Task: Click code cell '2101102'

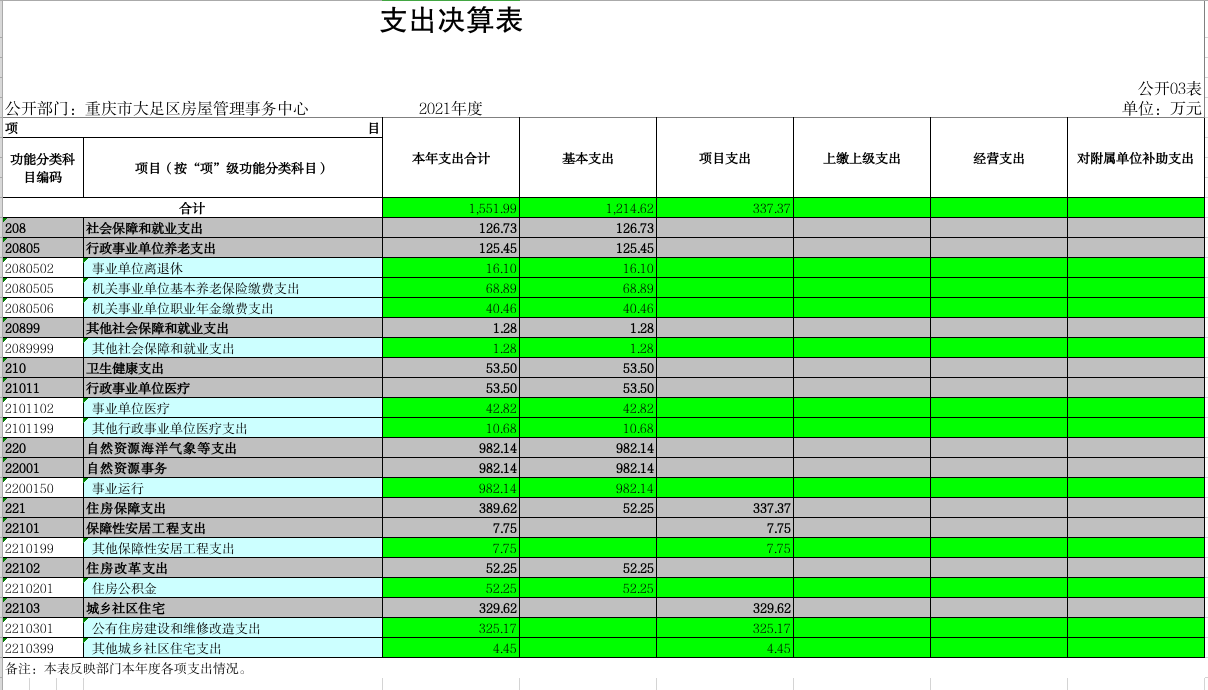Action: point(43,408)
